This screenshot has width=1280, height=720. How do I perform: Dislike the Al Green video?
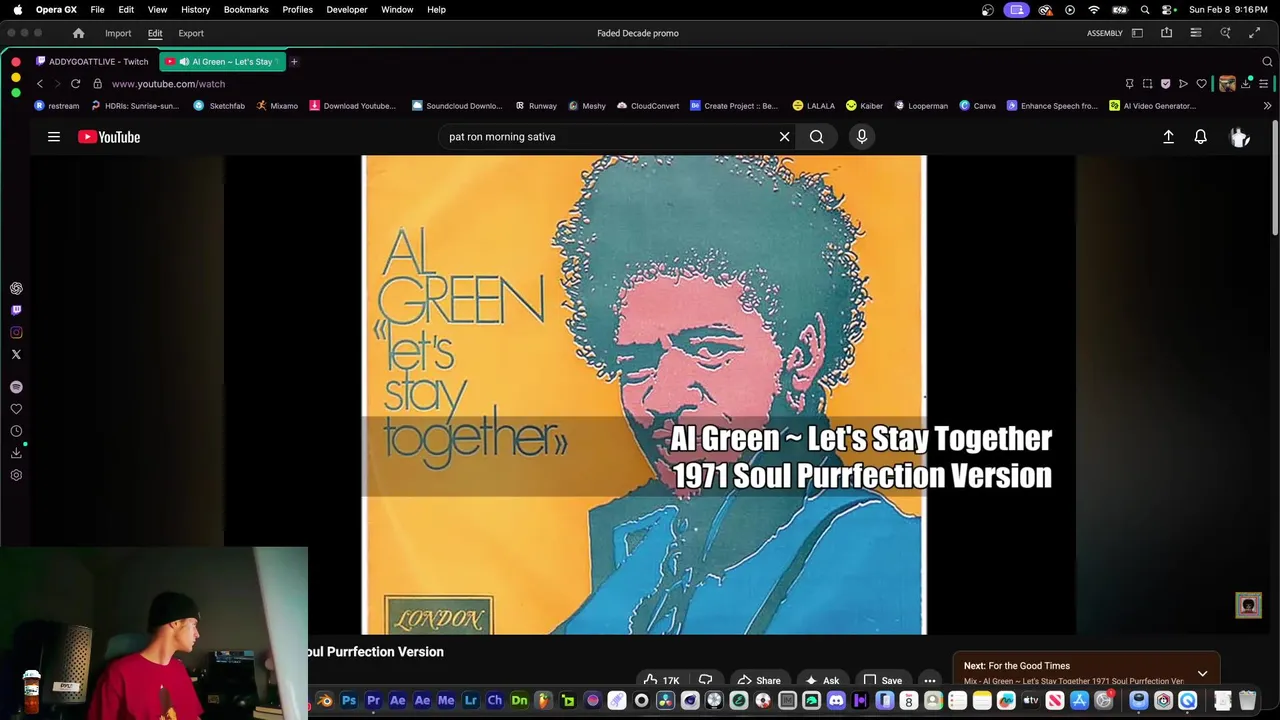click(705, 680)
